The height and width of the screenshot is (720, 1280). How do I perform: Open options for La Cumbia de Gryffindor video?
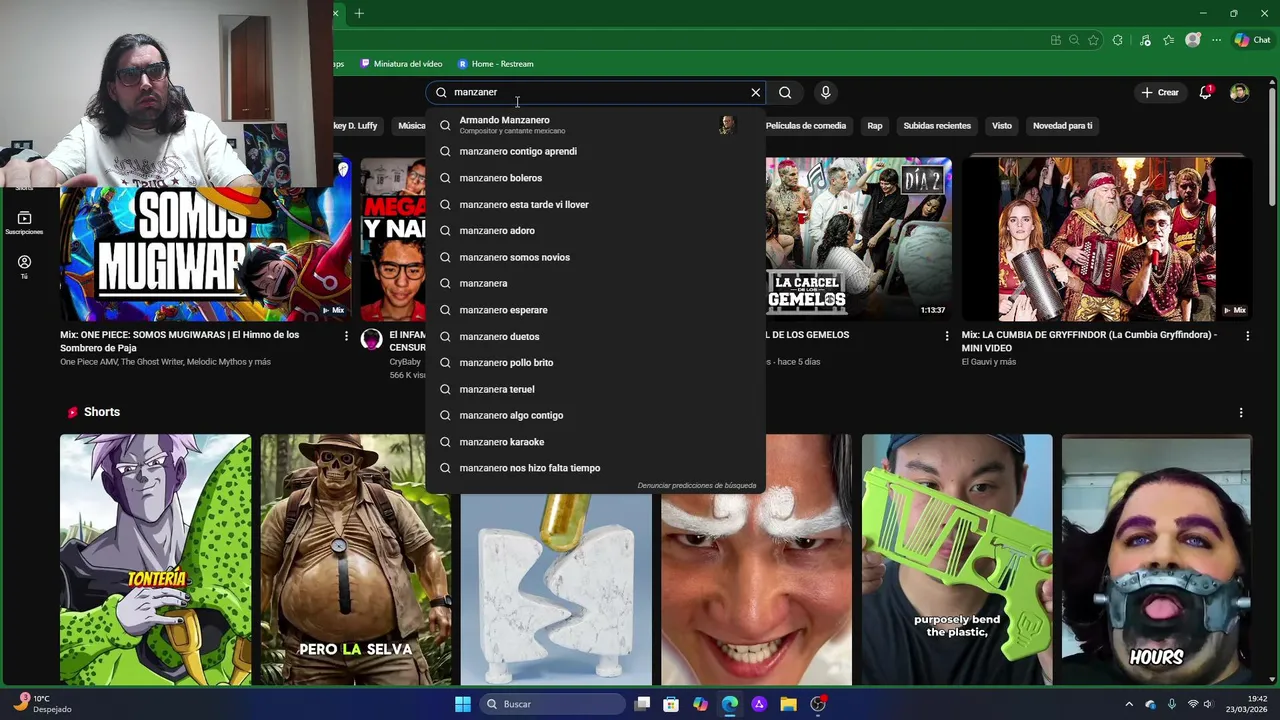(x=1247, y=336)
